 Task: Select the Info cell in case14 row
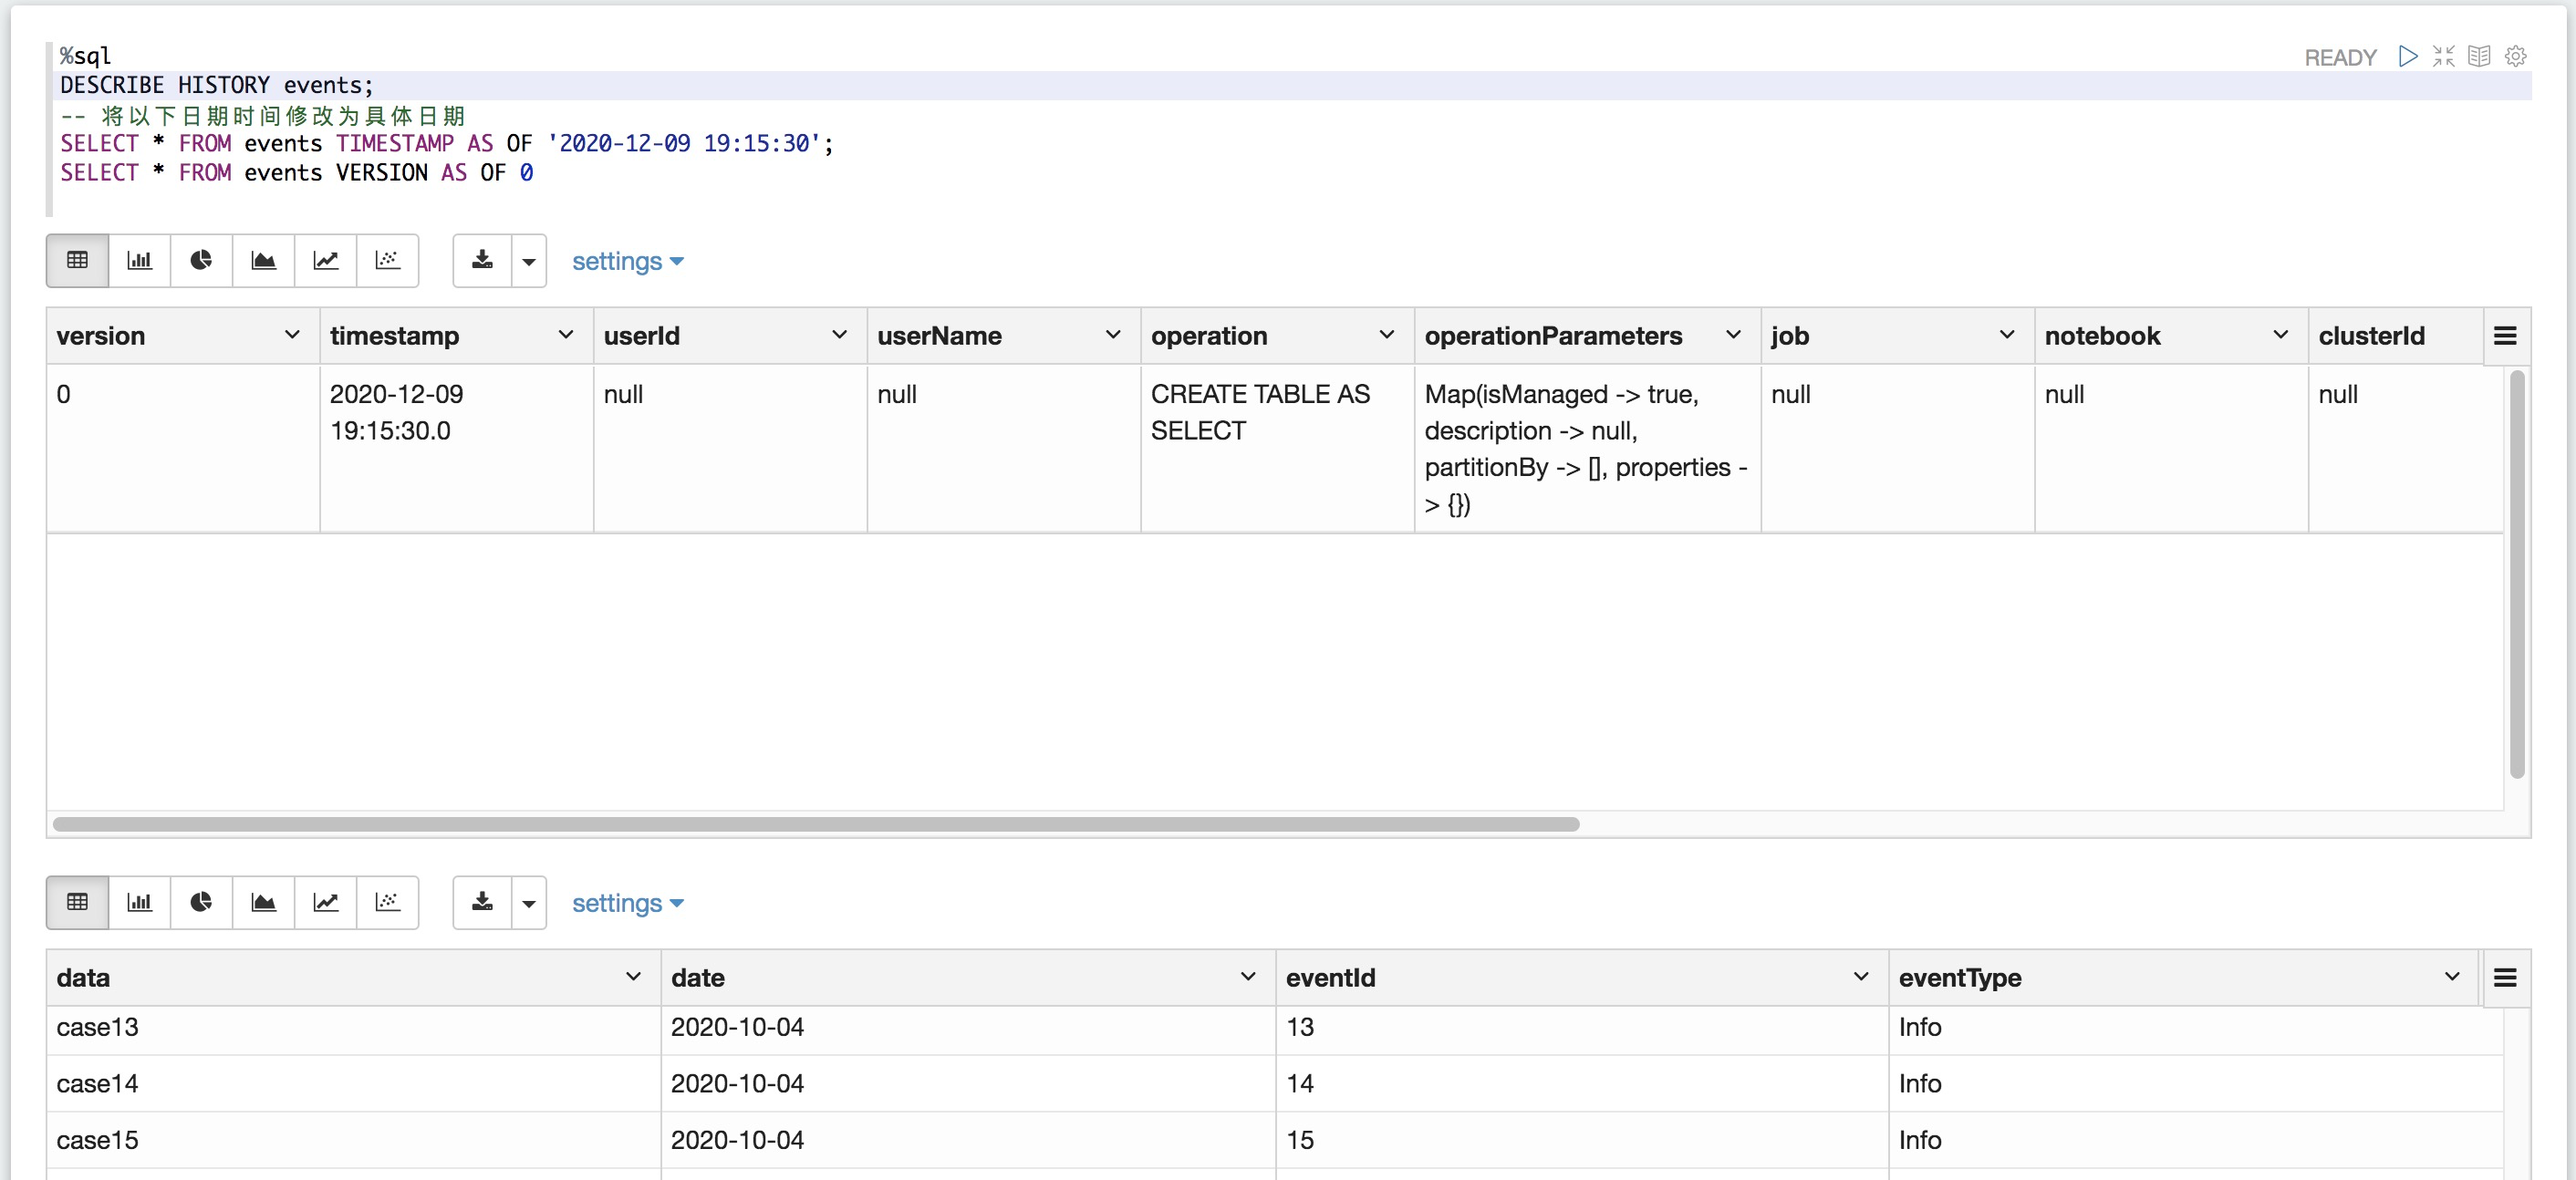[2196, 1084]
